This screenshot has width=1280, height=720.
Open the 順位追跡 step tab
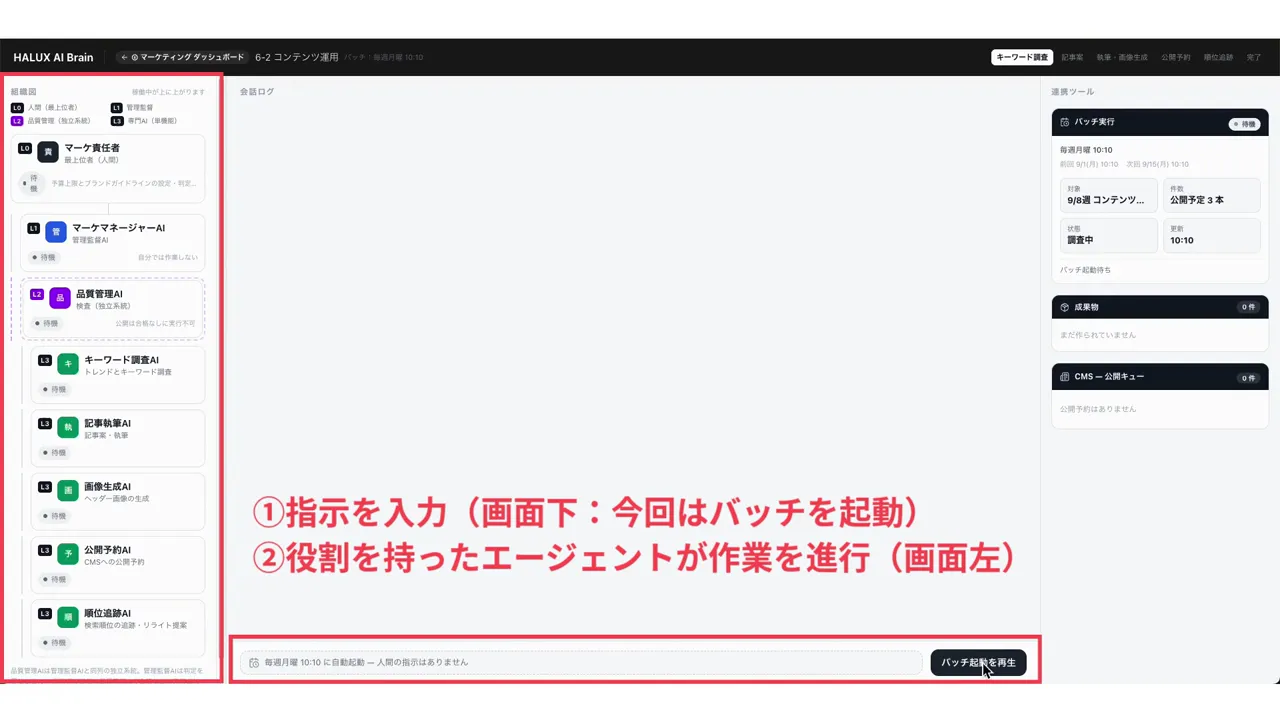pyautogui.click(x=1219, y=57)
